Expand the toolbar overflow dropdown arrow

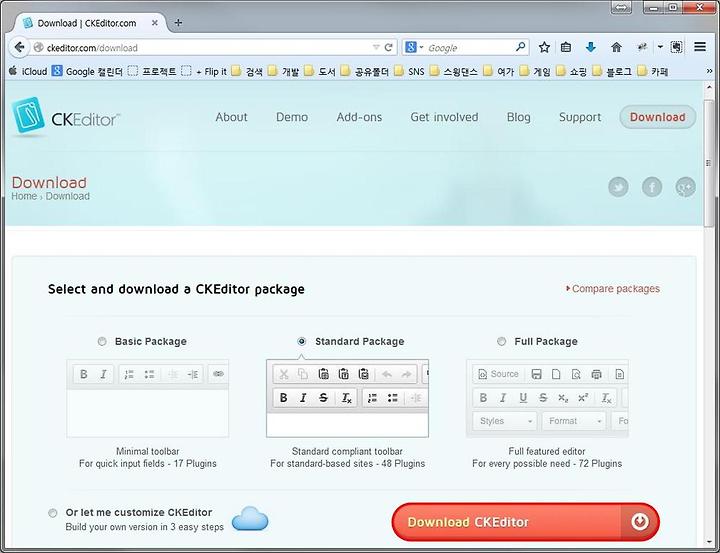(660, 47)
